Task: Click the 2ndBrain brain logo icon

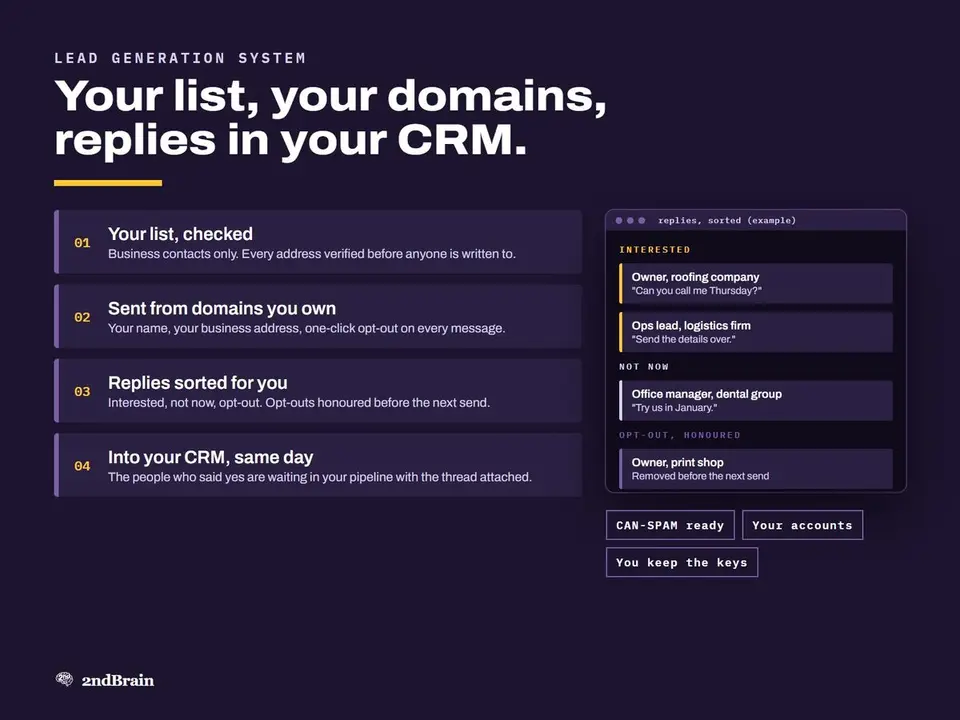Action: pyautogui.click(x=64, y=679)
